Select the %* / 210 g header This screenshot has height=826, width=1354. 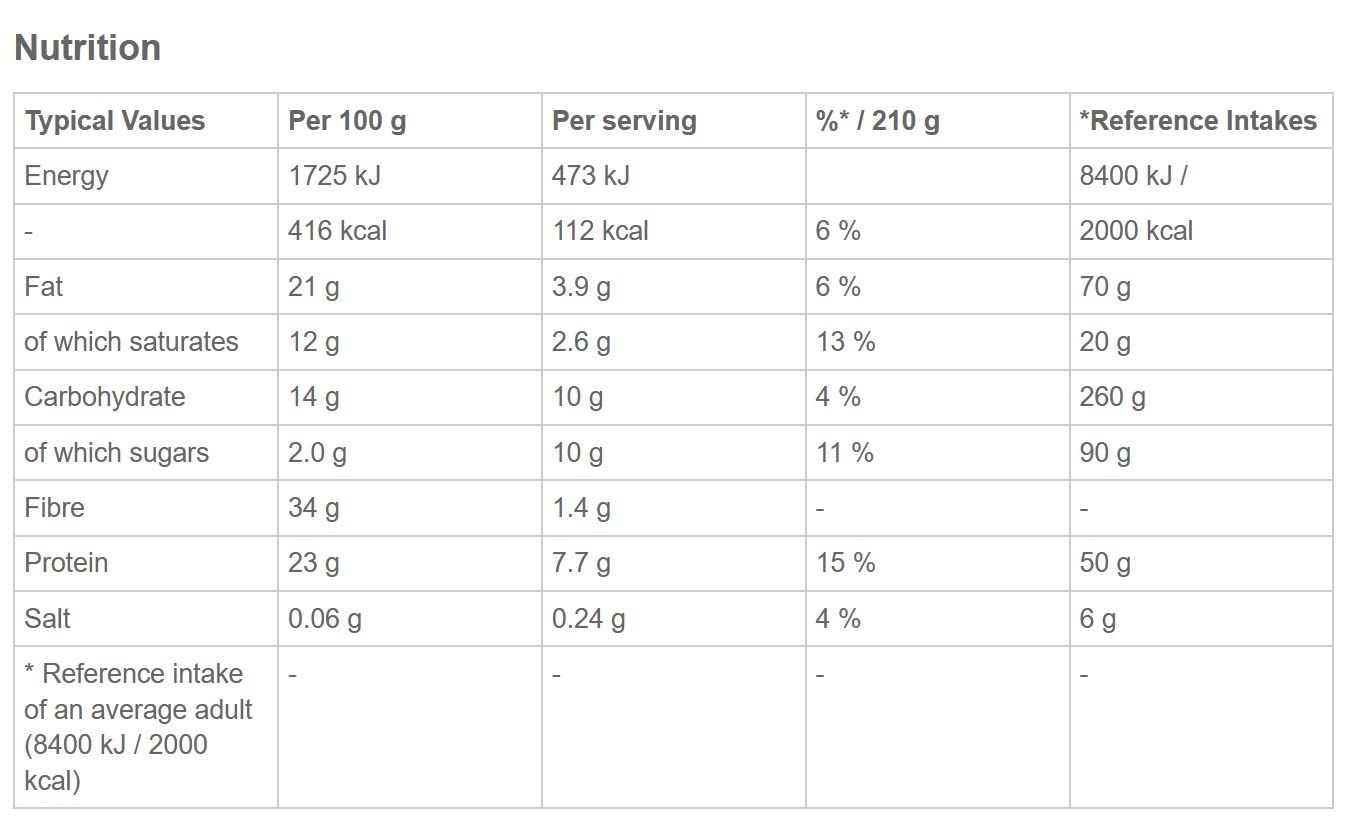(877, 121)
